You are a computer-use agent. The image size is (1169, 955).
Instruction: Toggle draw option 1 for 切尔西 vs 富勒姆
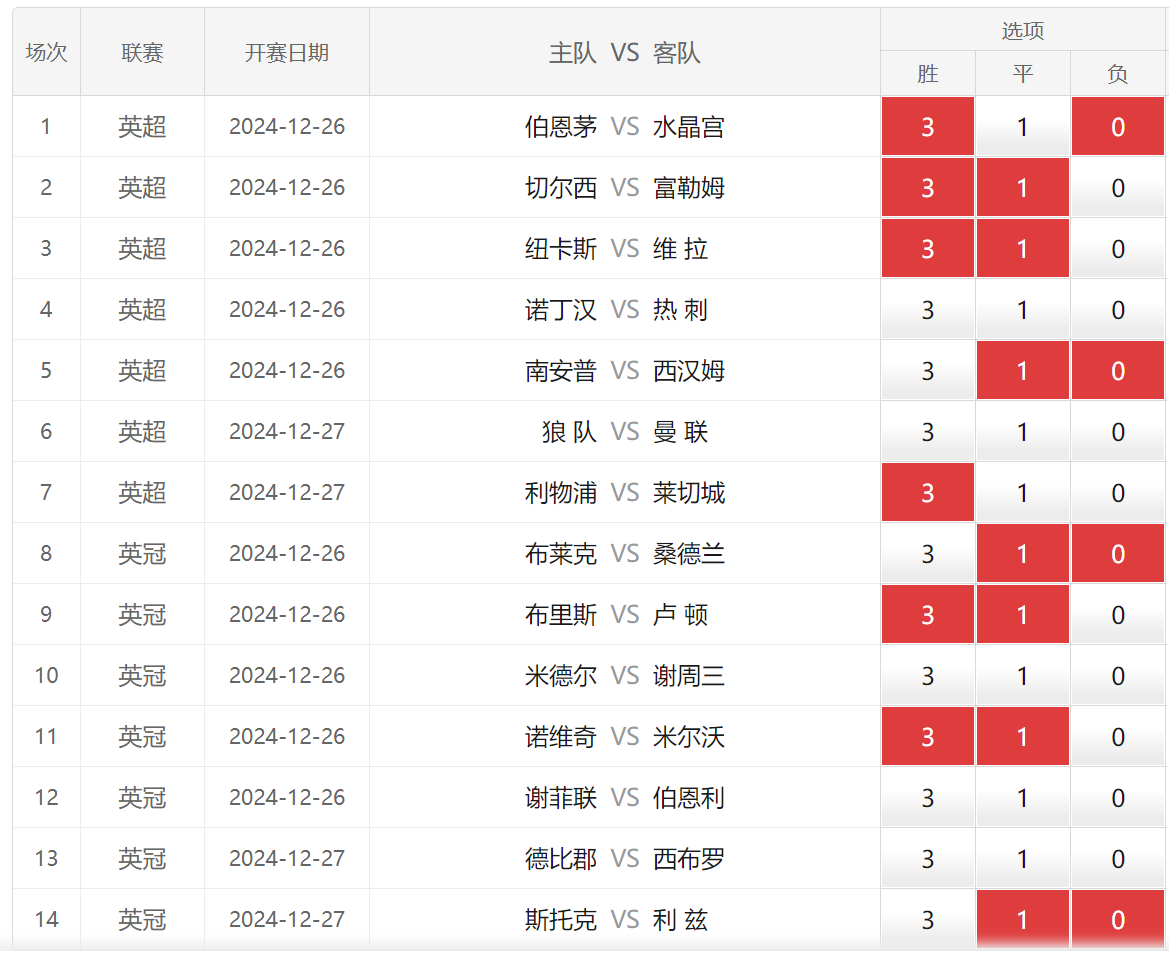[x=1023, y=187]
